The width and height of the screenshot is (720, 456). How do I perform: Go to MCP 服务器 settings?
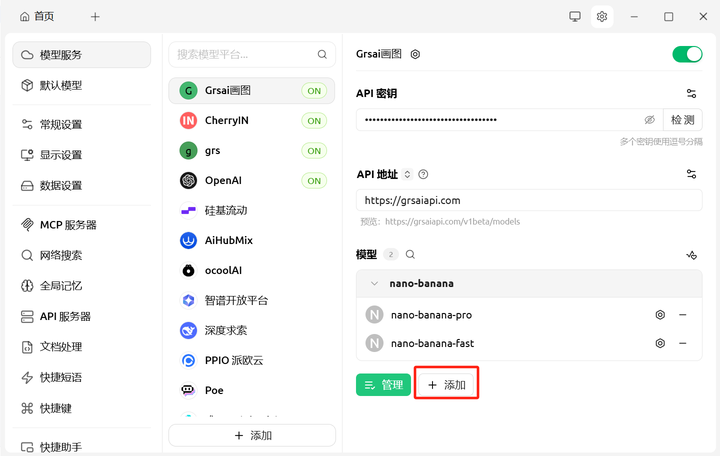[68, 225]
